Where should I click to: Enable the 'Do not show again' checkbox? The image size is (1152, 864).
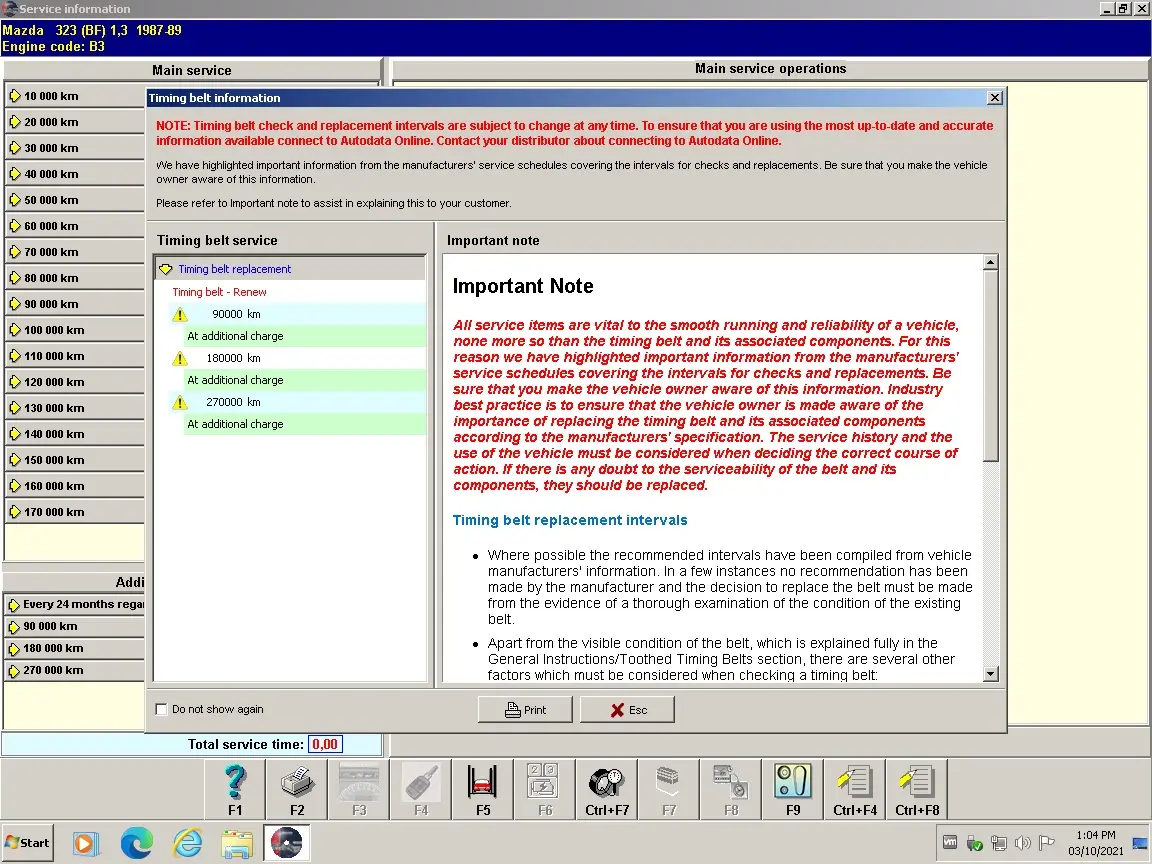(x=162, y=710)
